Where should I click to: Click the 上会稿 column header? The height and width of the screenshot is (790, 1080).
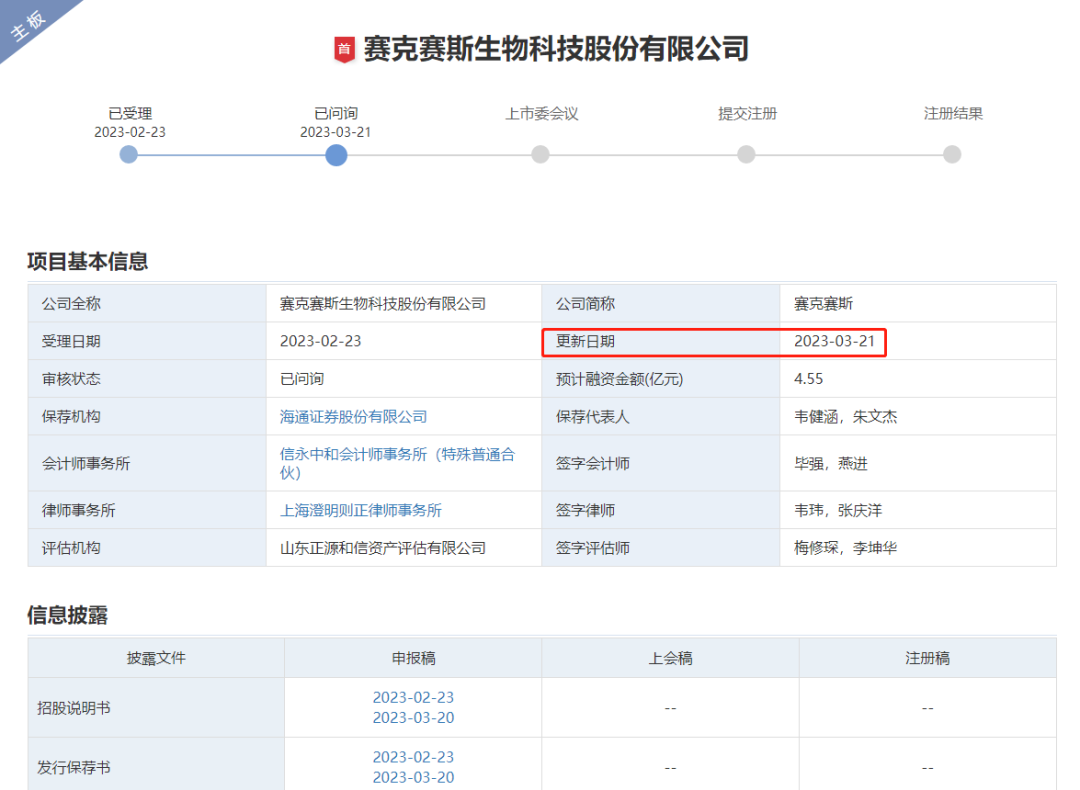click(x=671, y=658)
